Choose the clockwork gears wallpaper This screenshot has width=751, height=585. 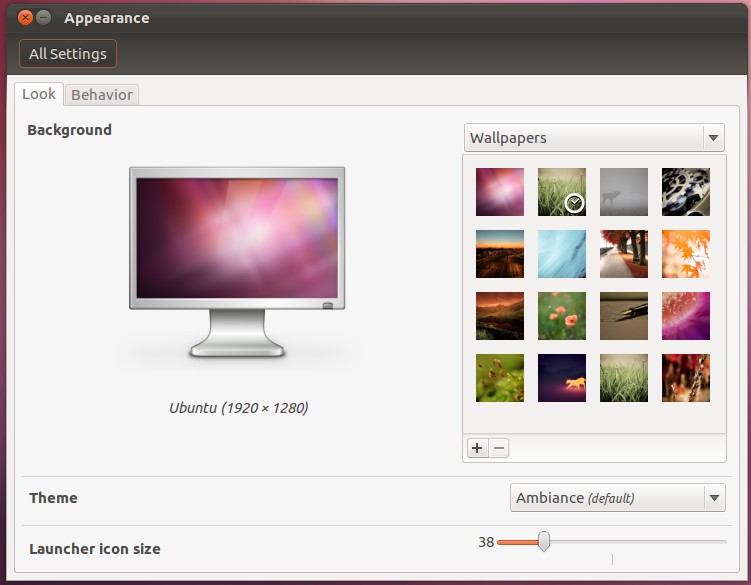pyautogui.click(x=686, y=192)
